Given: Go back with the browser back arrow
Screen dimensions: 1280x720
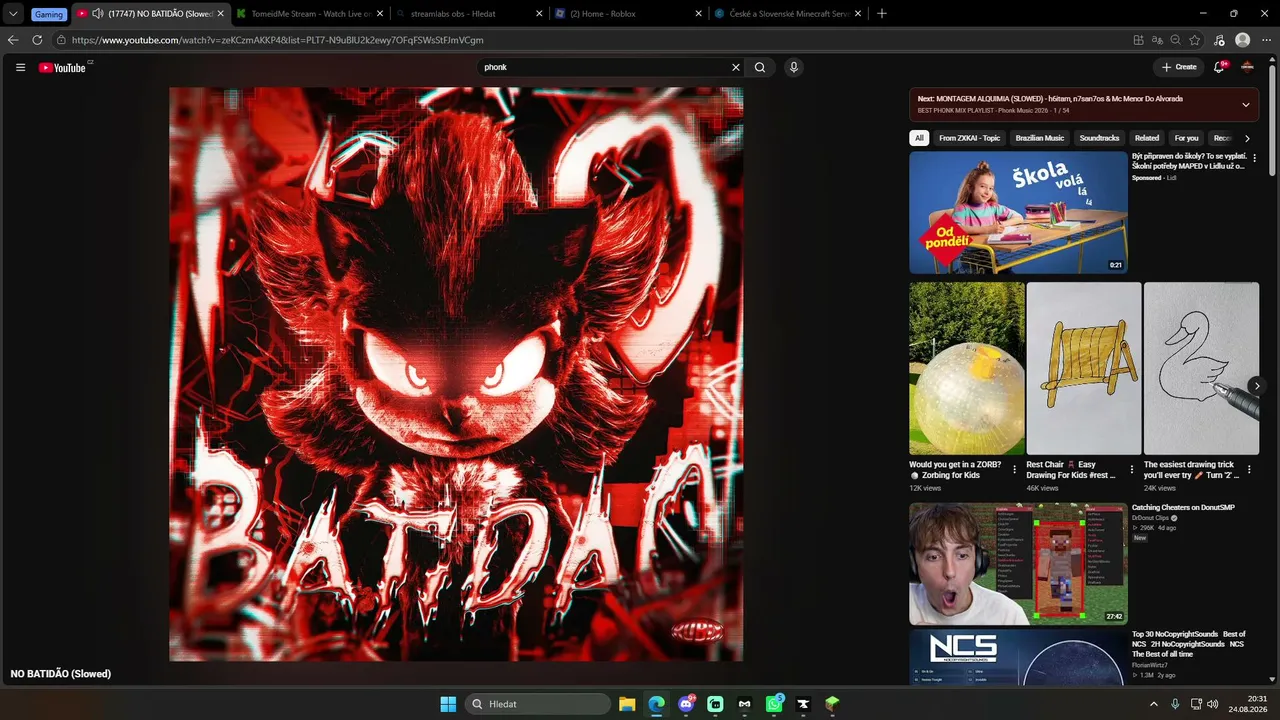Looking at the screenshot, I should 13,40.
